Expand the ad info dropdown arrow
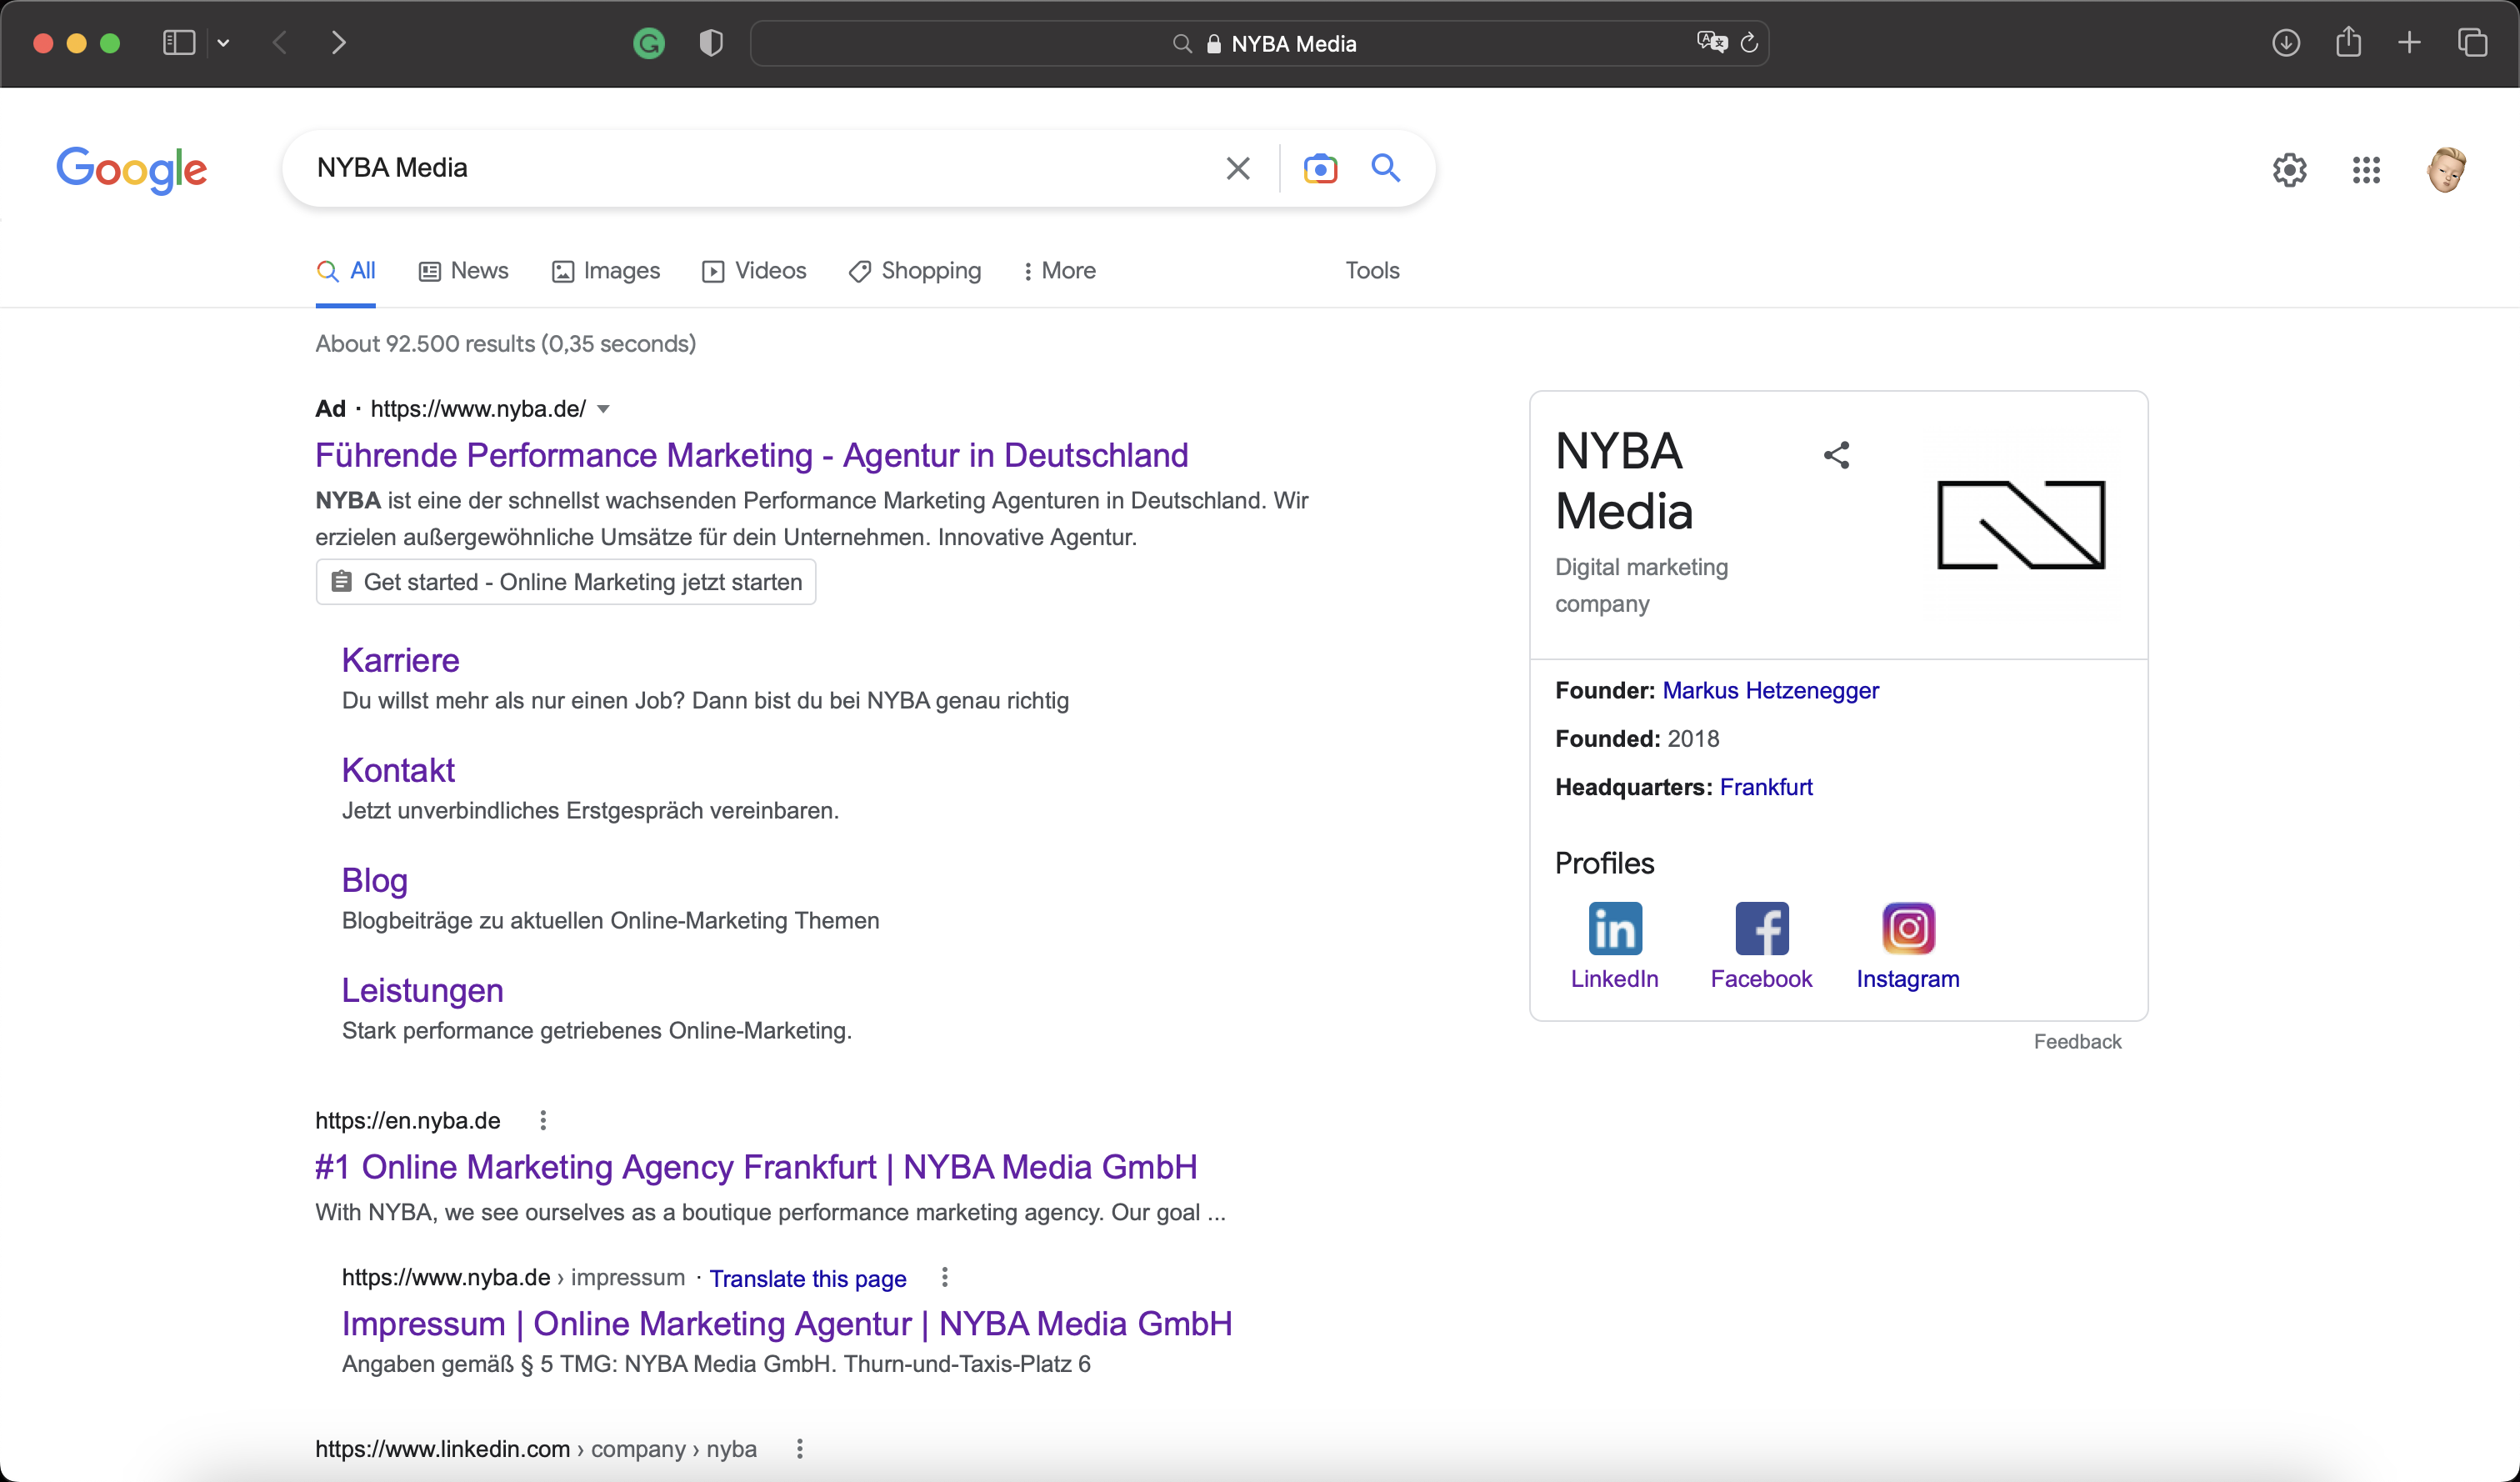 (603, 409)
